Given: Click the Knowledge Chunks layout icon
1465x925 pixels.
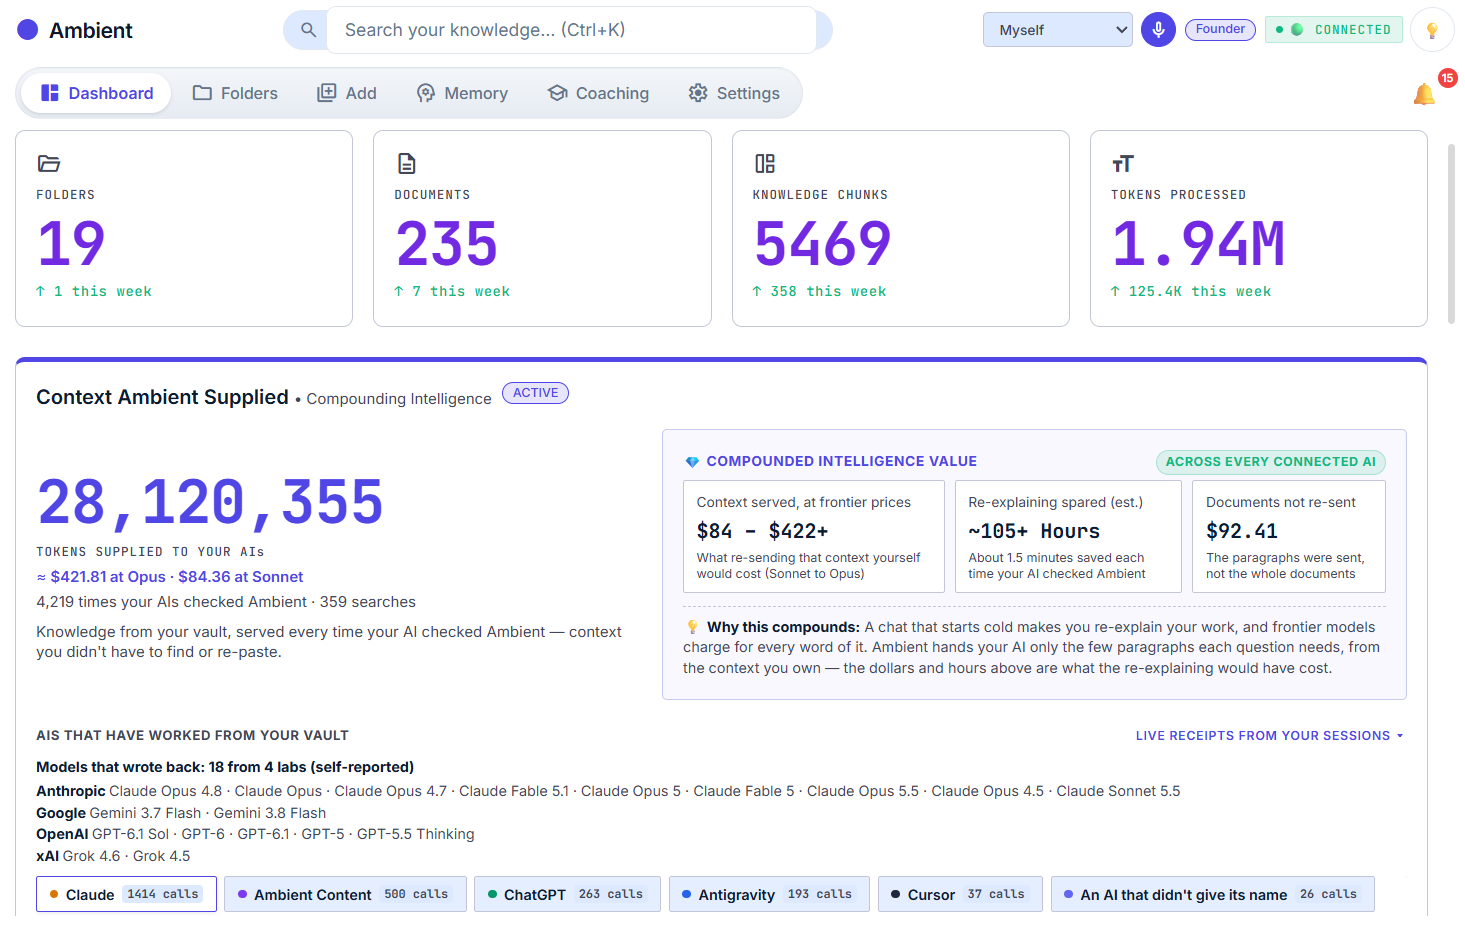Looking at the screenshot, I should (x=765, y=163).
